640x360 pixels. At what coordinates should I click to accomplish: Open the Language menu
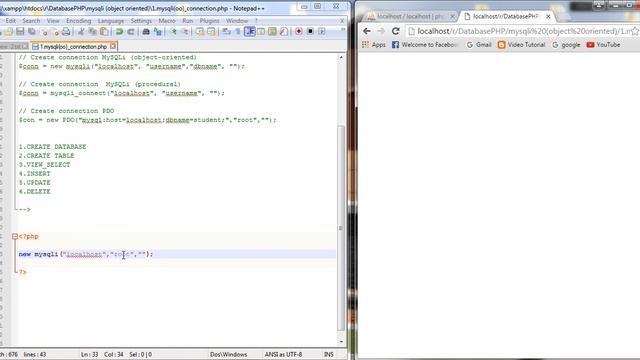coord(111,21)
